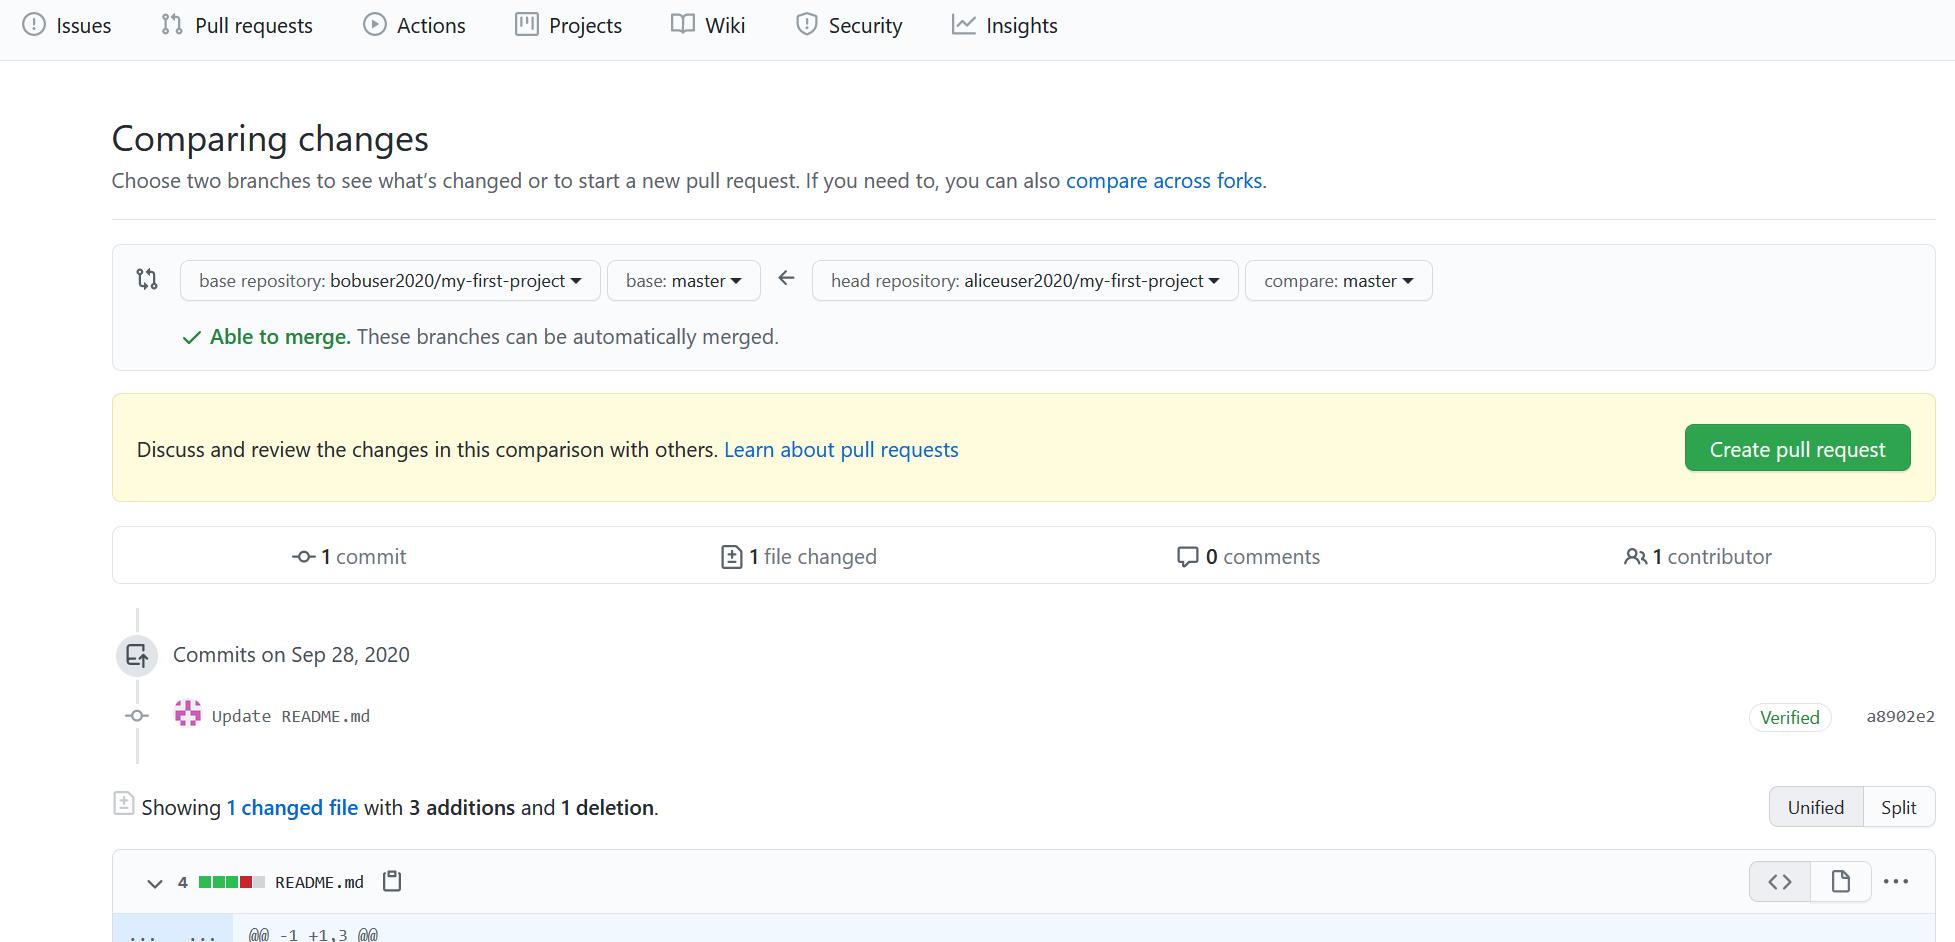The width and height of the screenshot is (1955, 942).
Task: Display the source diff view
Action: click(1780, 881)
